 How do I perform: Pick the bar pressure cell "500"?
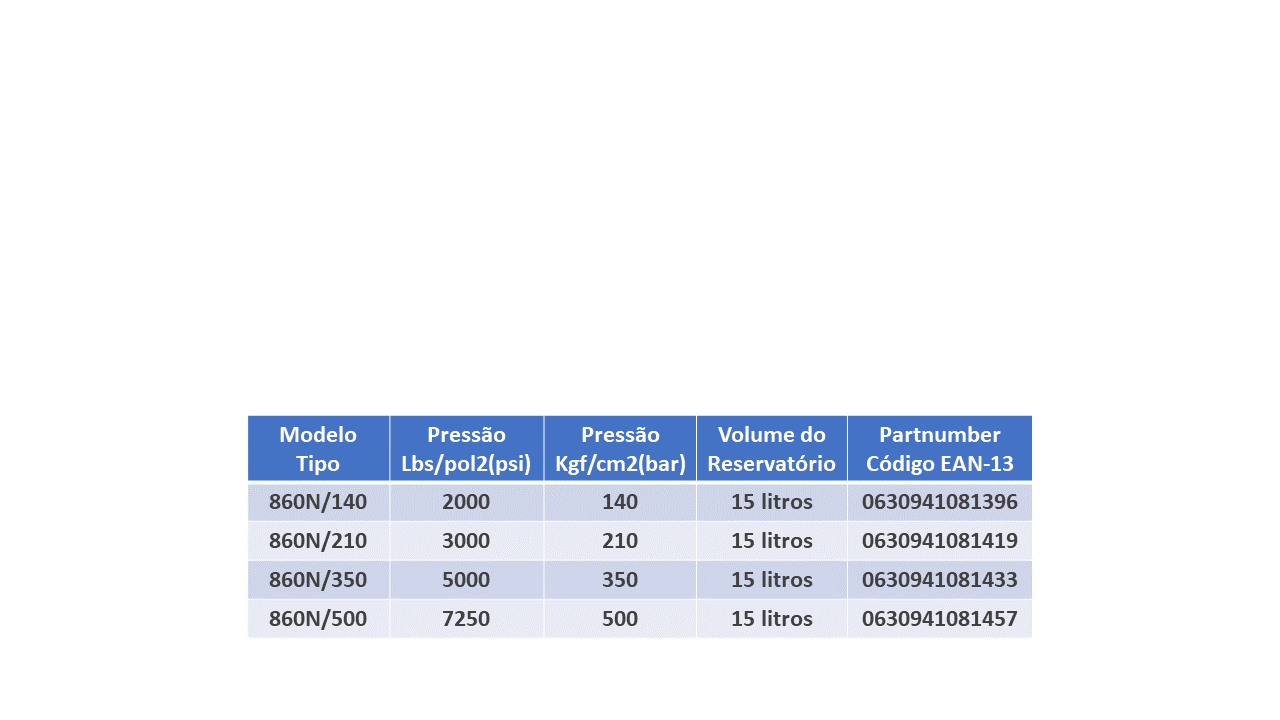[620, 619]
